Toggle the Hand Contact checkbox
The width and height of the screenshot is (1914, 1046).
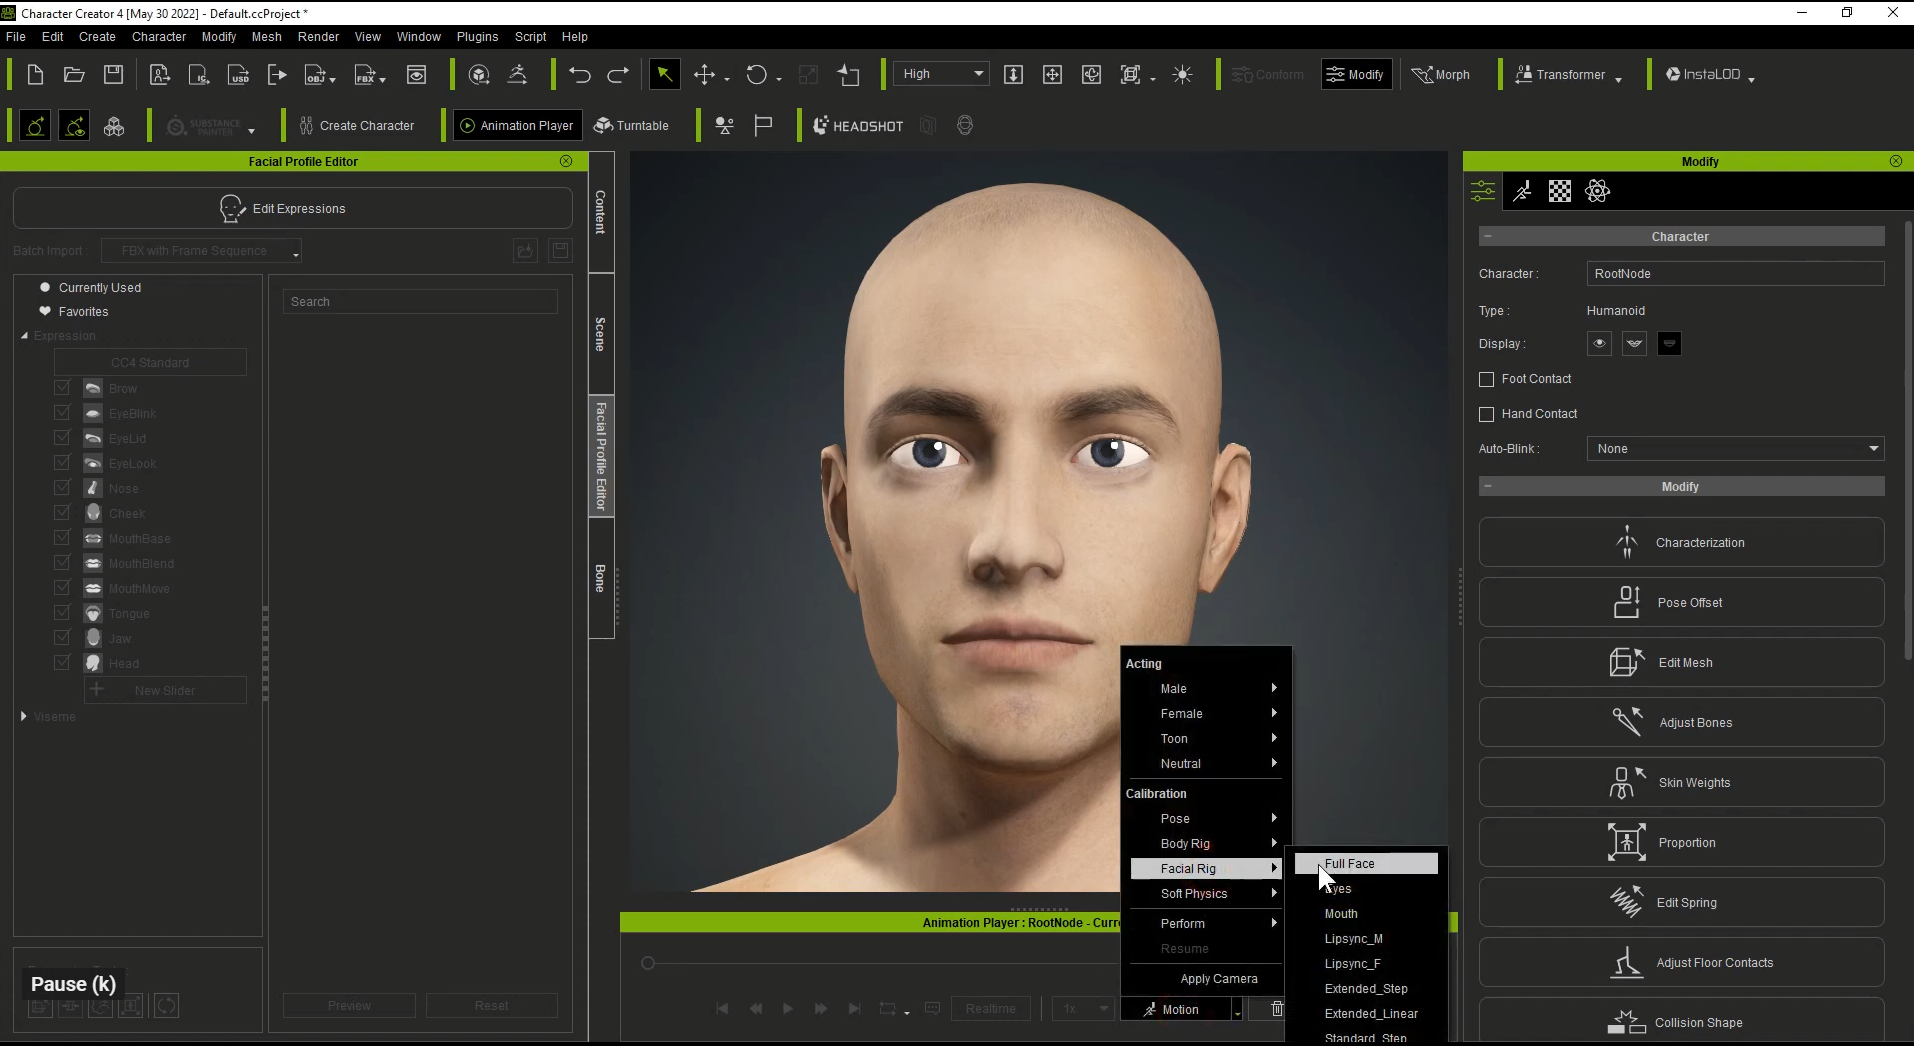click(1486, 414)
